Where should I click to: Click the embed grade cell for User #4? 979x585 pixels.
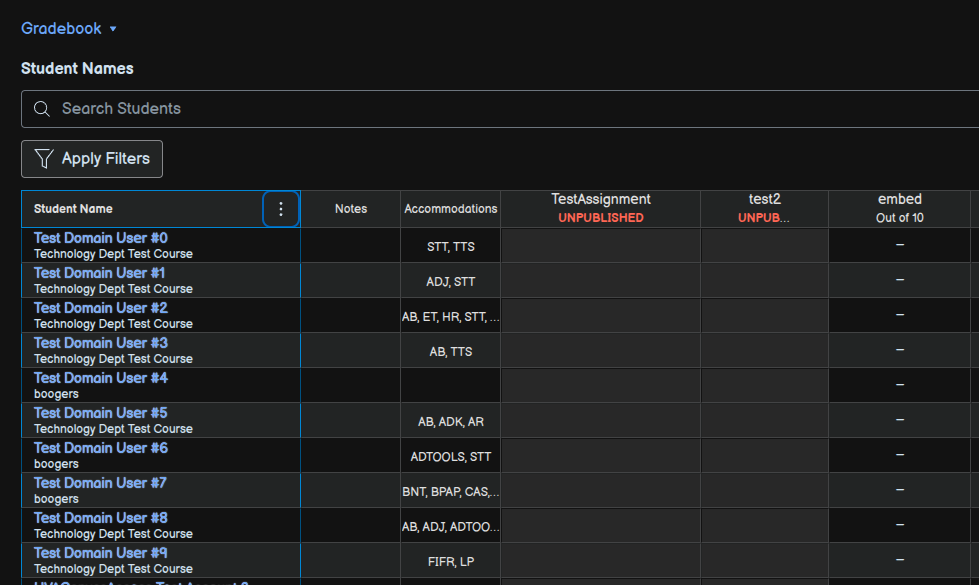coord(900,385)
